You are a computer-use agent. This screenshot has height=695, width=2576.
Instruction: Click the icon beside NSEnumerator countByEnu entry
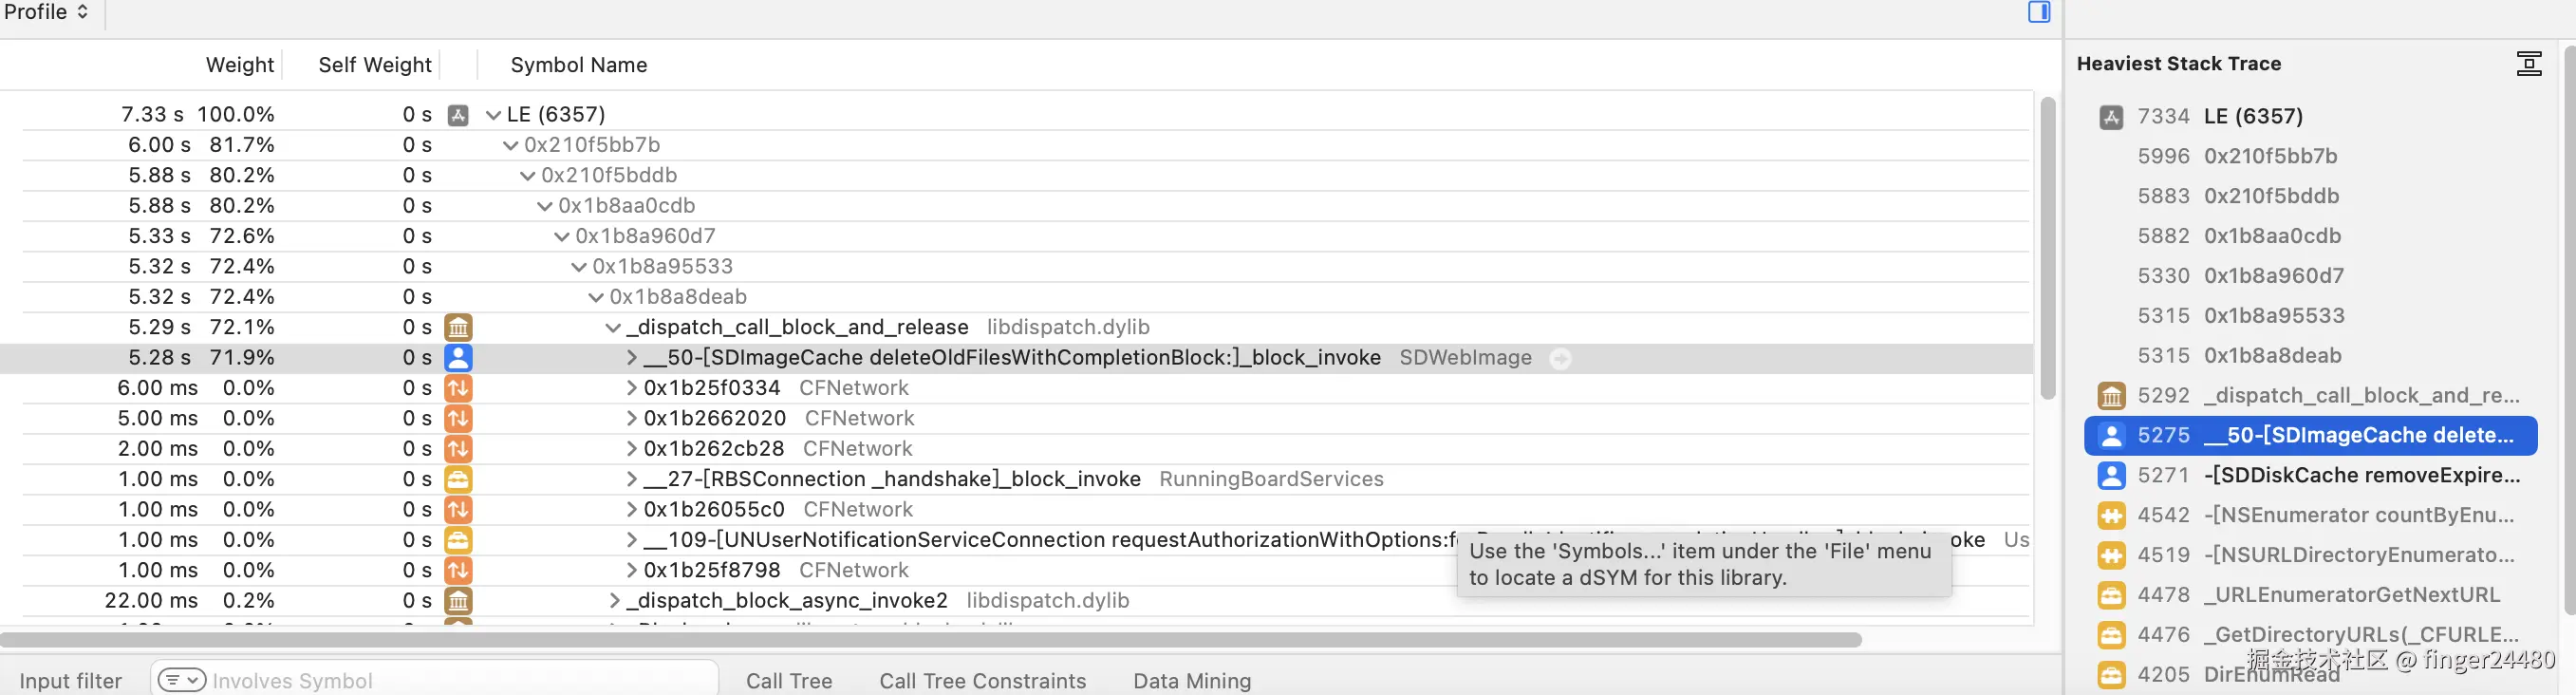coord(2111,516)
